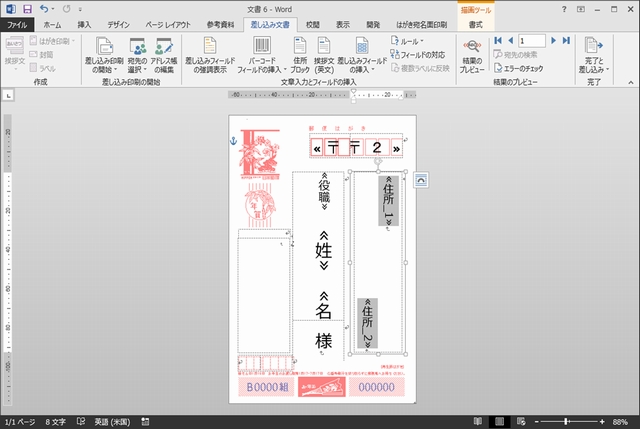The height and width of the screenshot is (429, 640).
Task: Open the ルール dropdown
Action: tap(407, 41)
